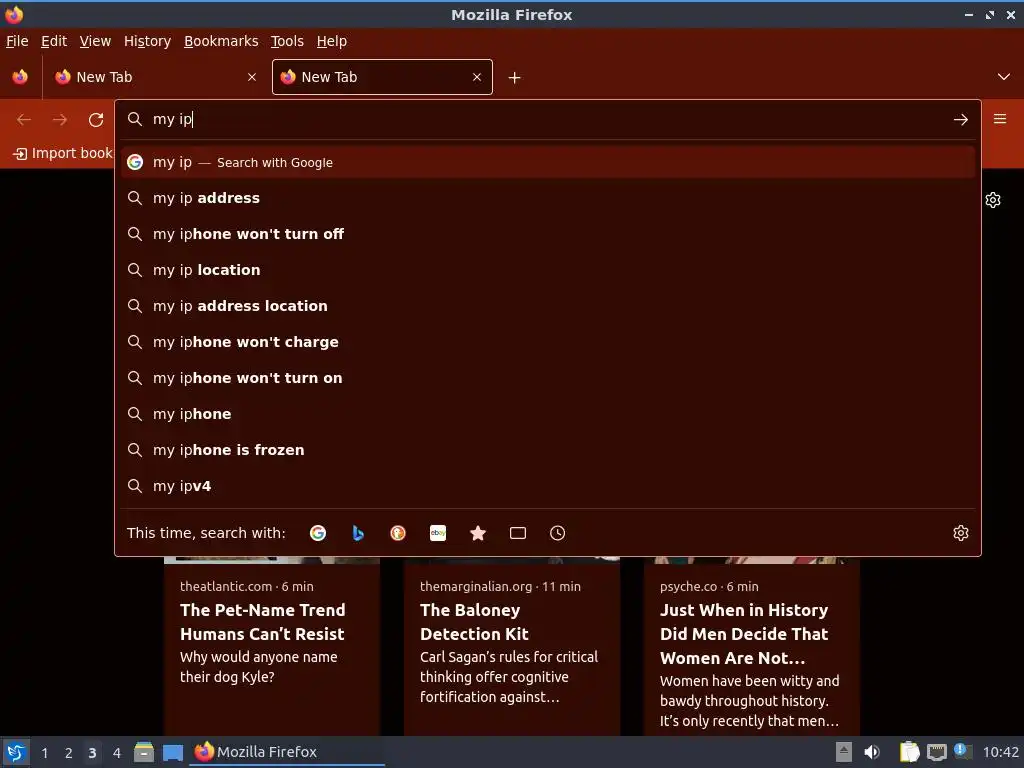Search open tabs using the tab icon
This screenshot has width=1024, height=768.
[x=518, y=533]
